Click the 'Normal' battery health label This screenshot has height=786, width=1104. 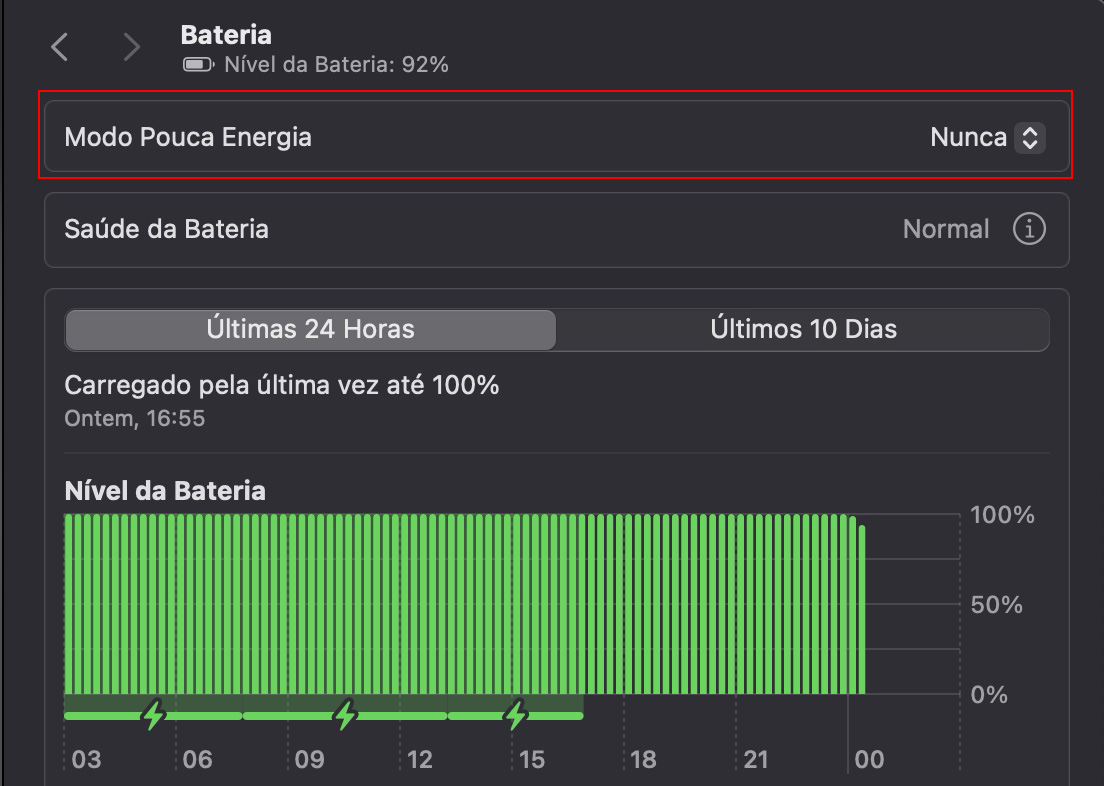click(945, 229)
